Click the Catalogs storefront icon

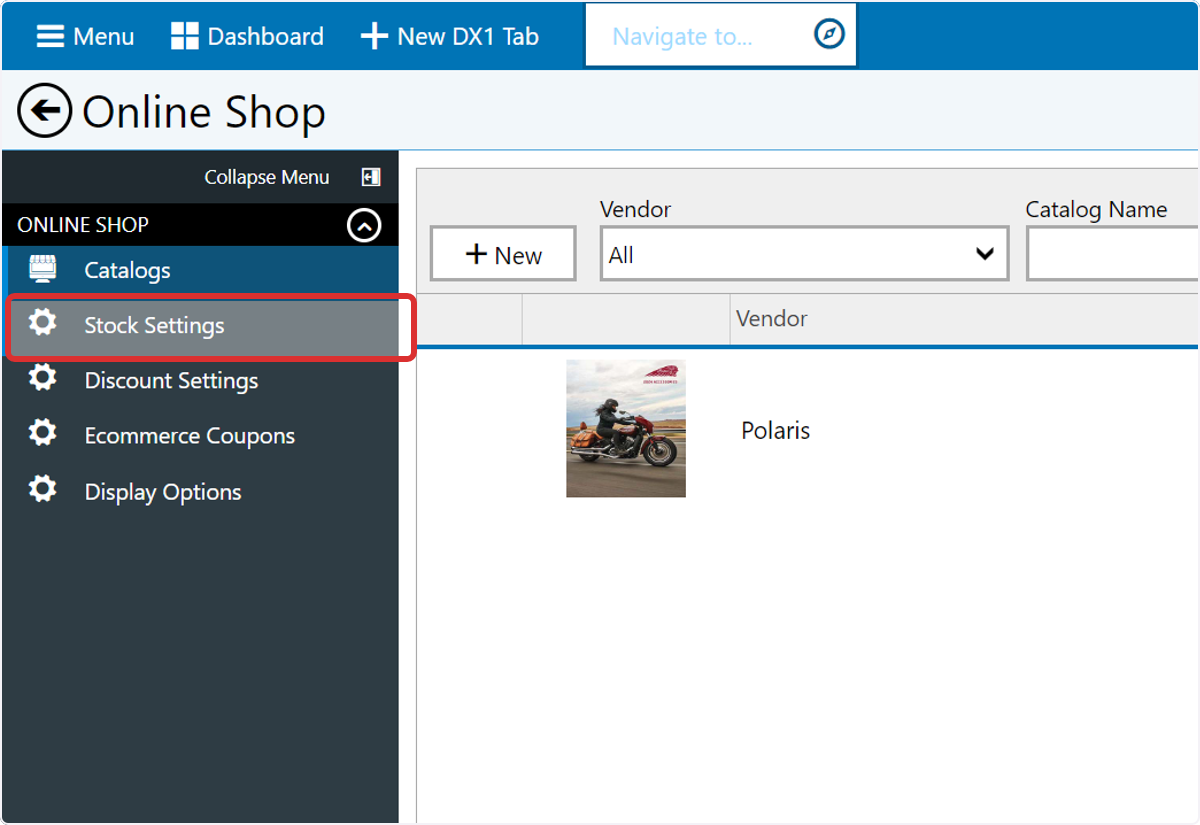pyautogui.click(x=42, y=268)
